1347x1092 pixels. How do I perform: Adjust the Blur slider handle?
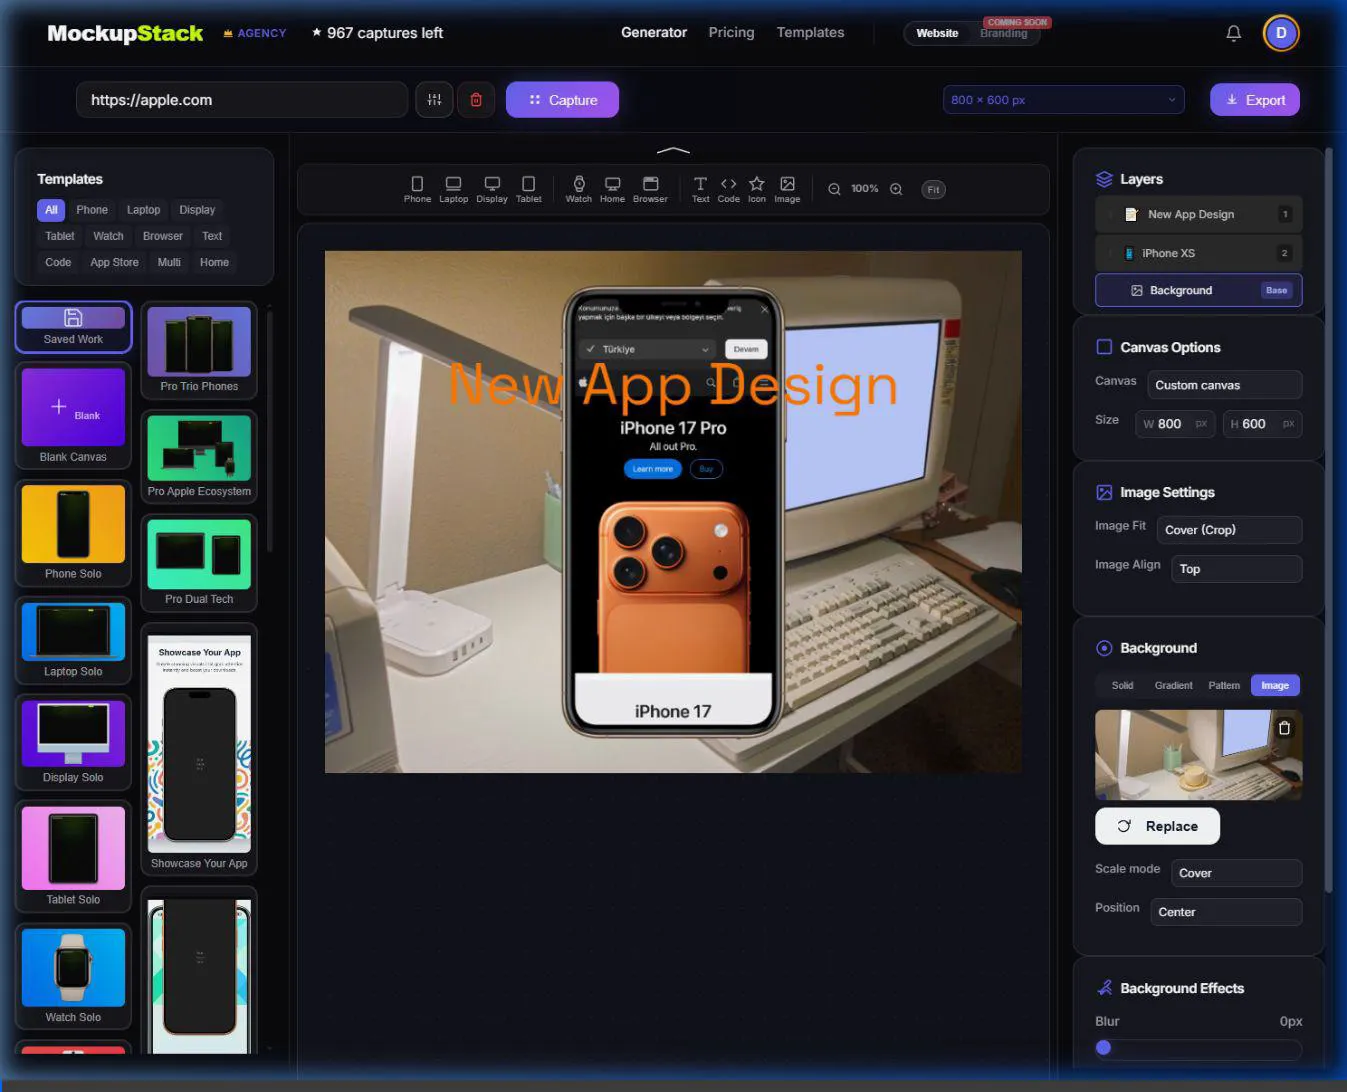tap(1104, 1048)
